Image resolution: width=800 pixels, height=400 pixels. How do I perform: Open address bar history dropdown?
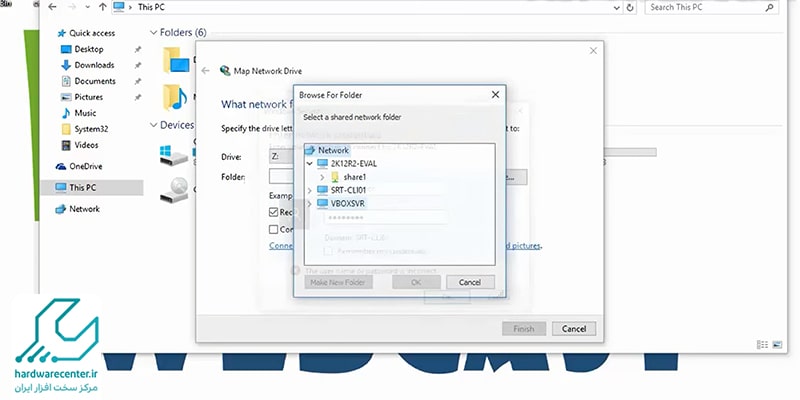click(617, 8)
